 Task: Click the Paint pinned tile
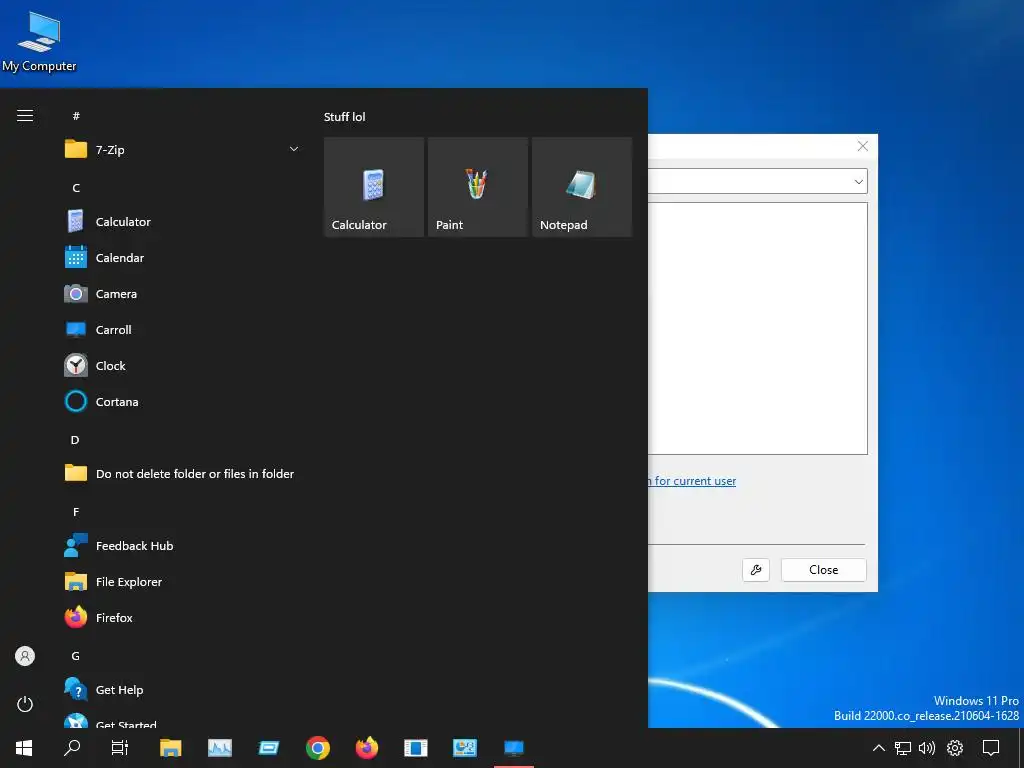point(477,187)
